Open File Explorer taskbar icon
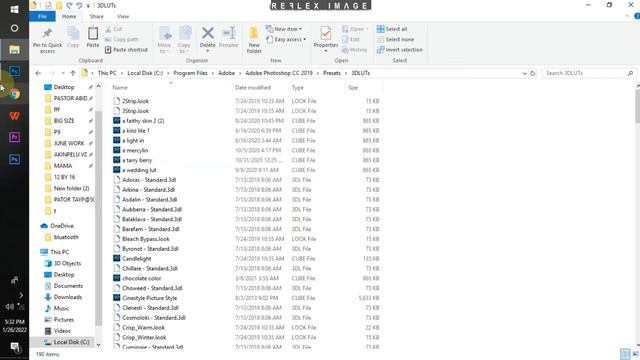 [x=14, y=50]
